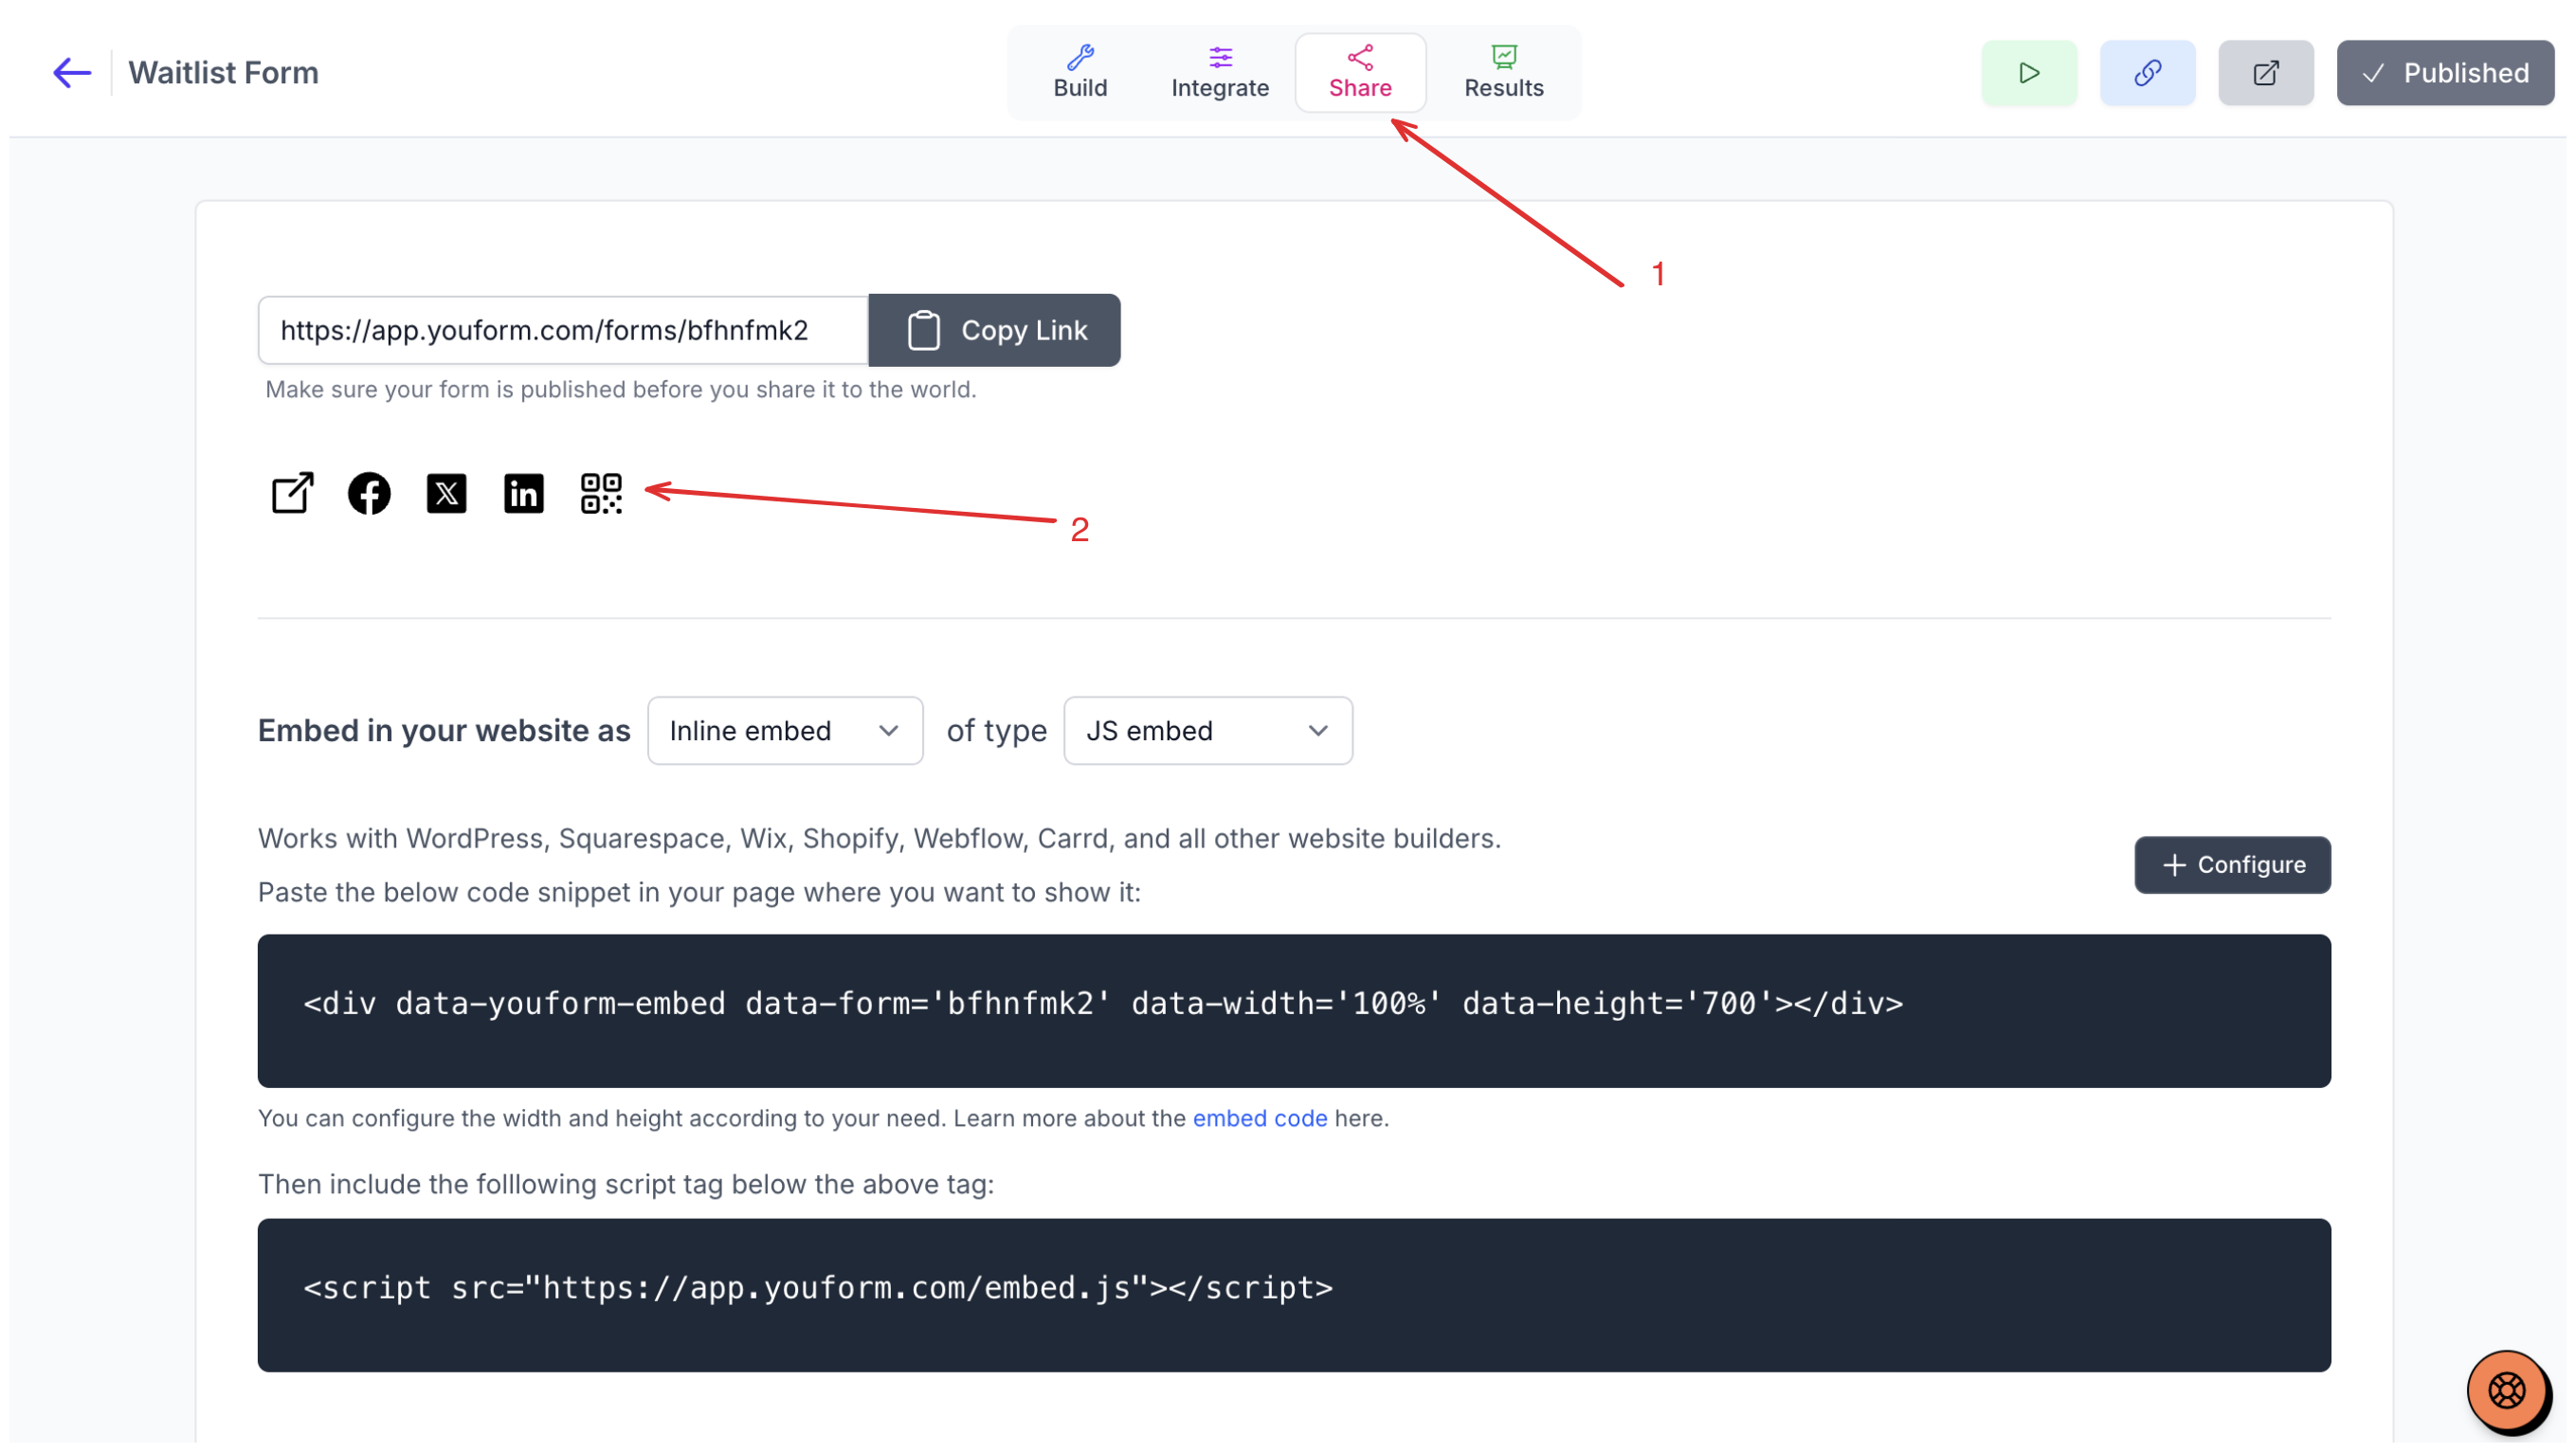This screenshot has height=1452, width=2576.
Task: Click the Configure button
Action: pyautogui.click(x=2232, y=865)
